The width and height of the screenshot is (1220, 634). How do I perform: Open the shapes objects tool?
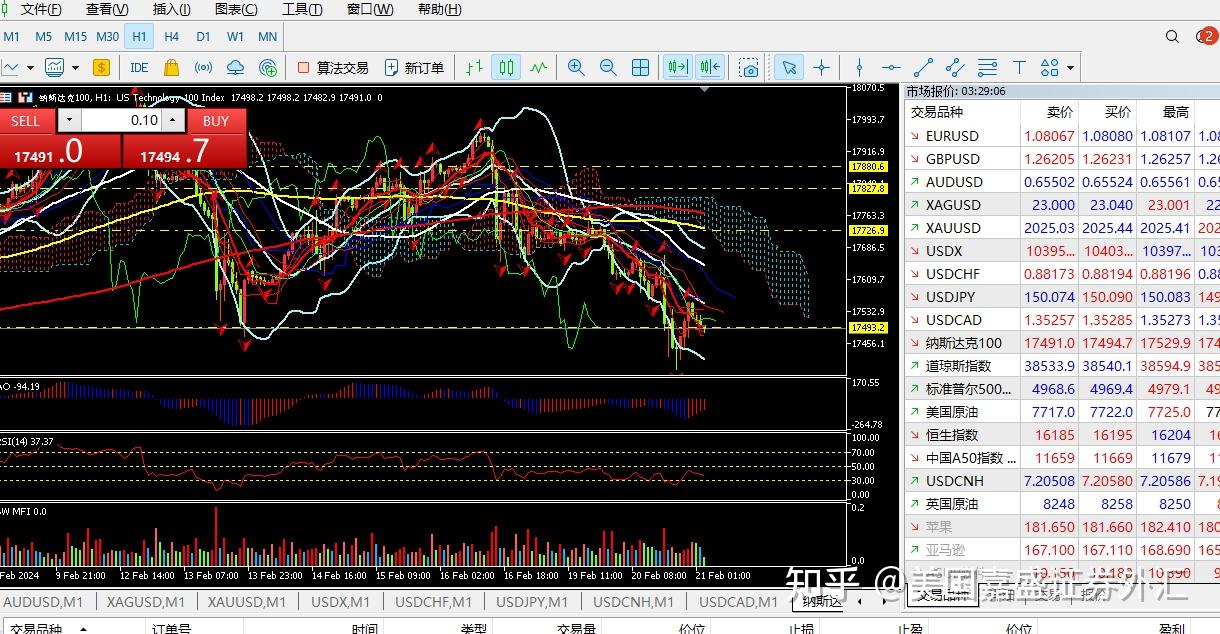point(1049,68)
